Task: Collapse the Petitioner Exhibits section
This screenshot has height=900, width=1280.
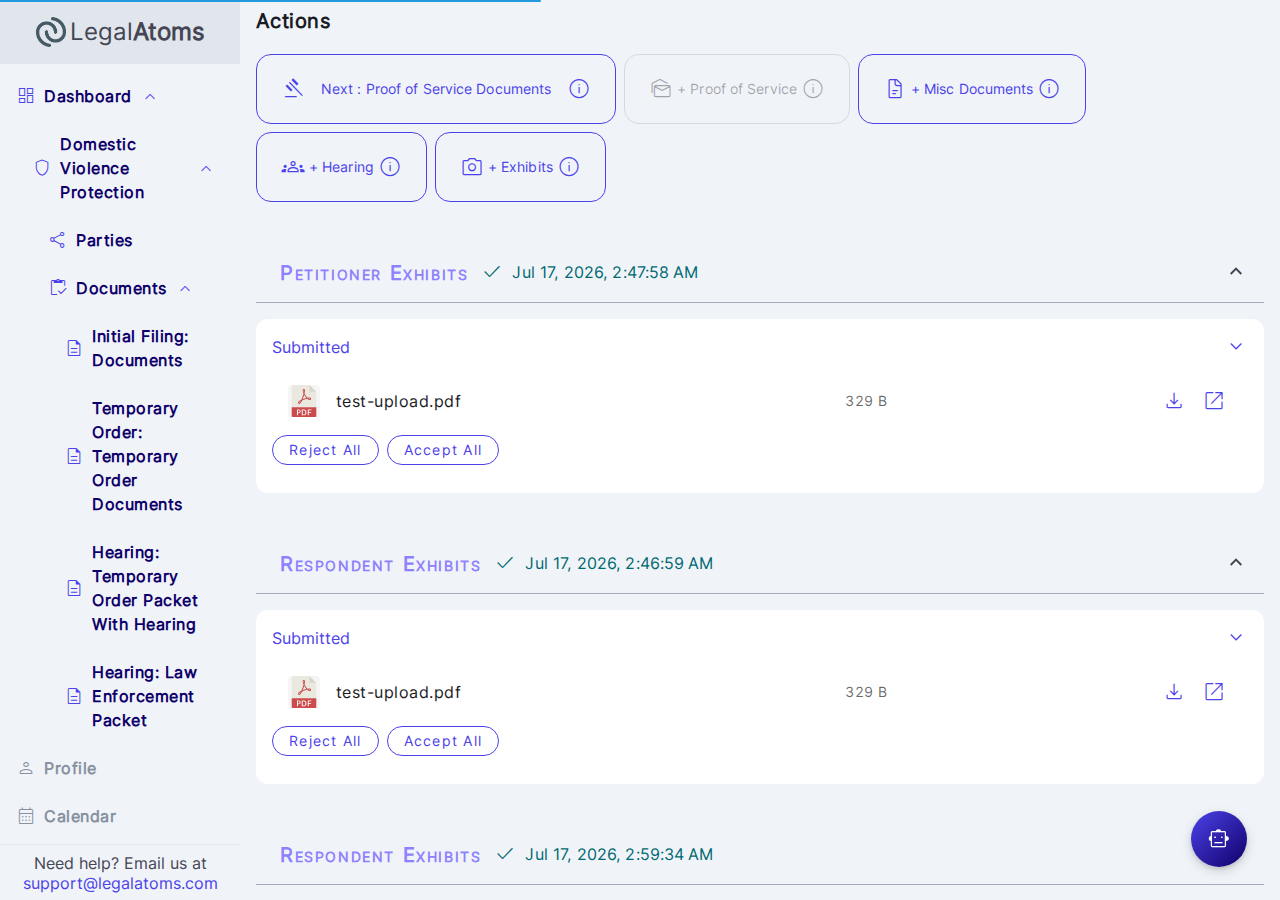Action: tap(1236, 271)
